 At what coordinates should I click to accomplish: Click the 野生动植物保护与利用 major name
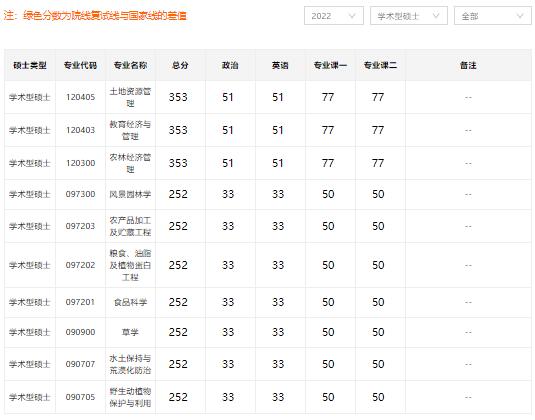(x=130, y=397)
